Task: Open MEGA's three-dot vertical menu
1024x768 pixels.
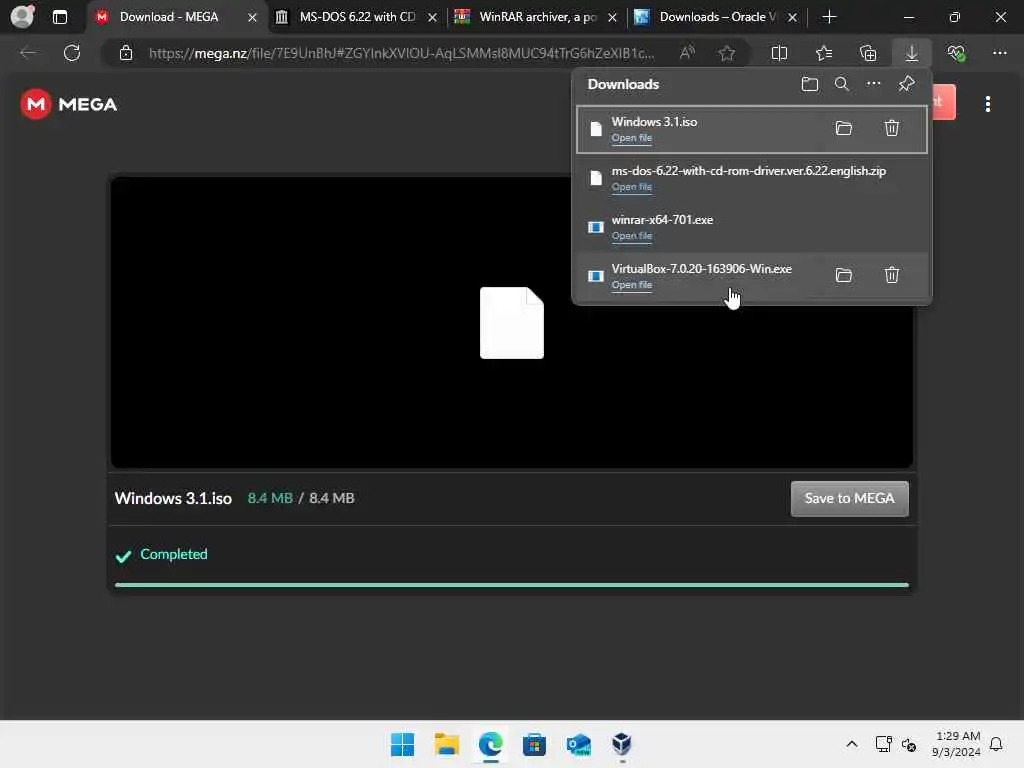Action: (x=987, y=104)
